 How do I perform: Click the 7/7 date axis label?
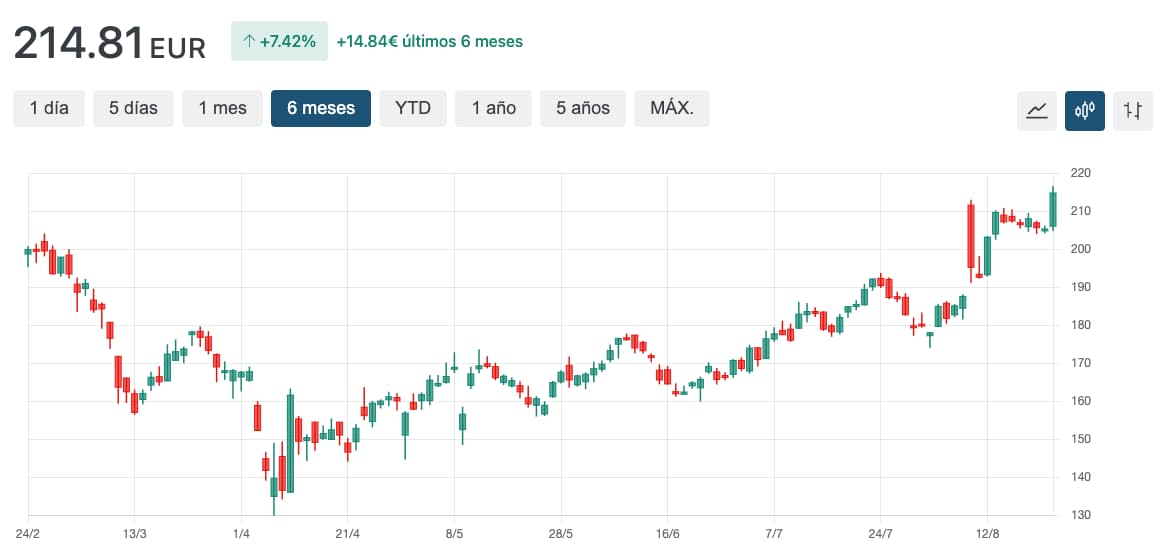(774, 534)
